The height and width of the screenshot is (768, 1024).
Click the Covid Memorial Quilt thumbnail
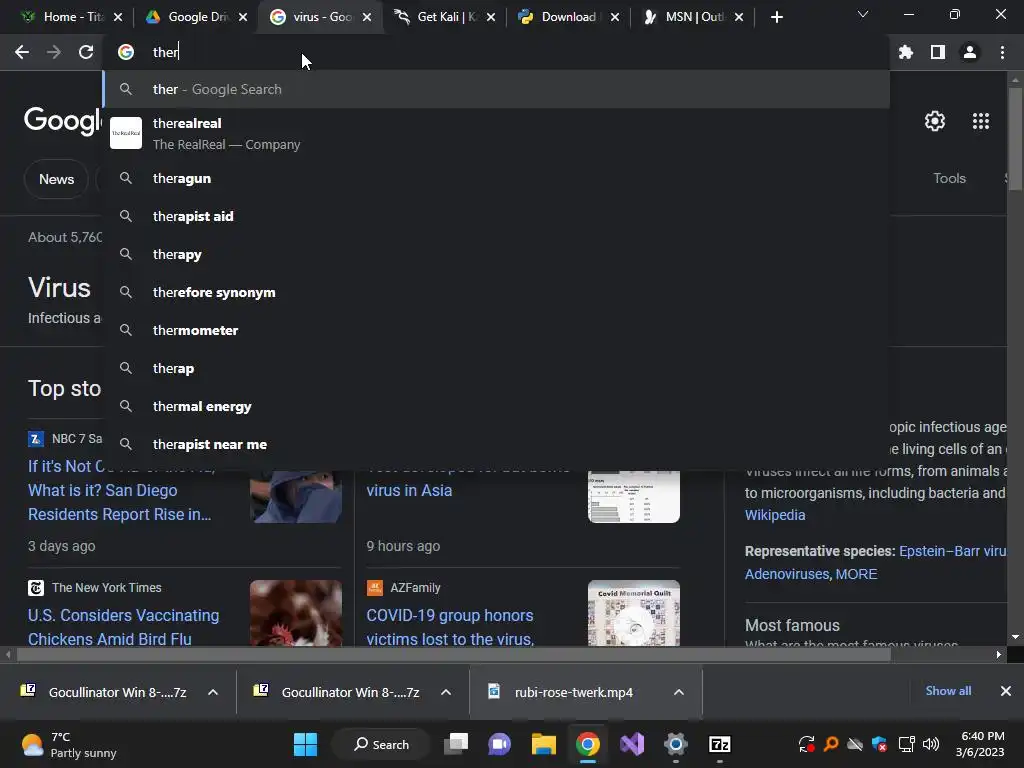[x=633, y=613]
